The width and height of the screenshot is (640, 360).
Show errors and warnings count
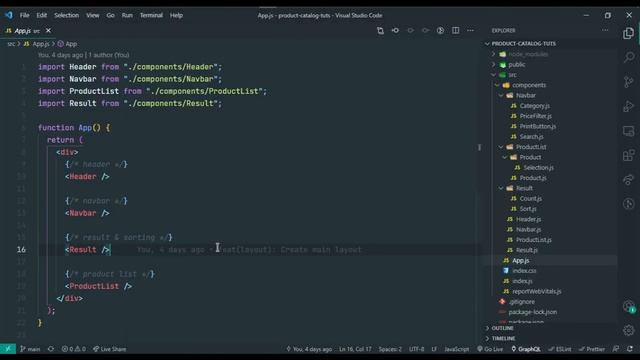(74, 349)
